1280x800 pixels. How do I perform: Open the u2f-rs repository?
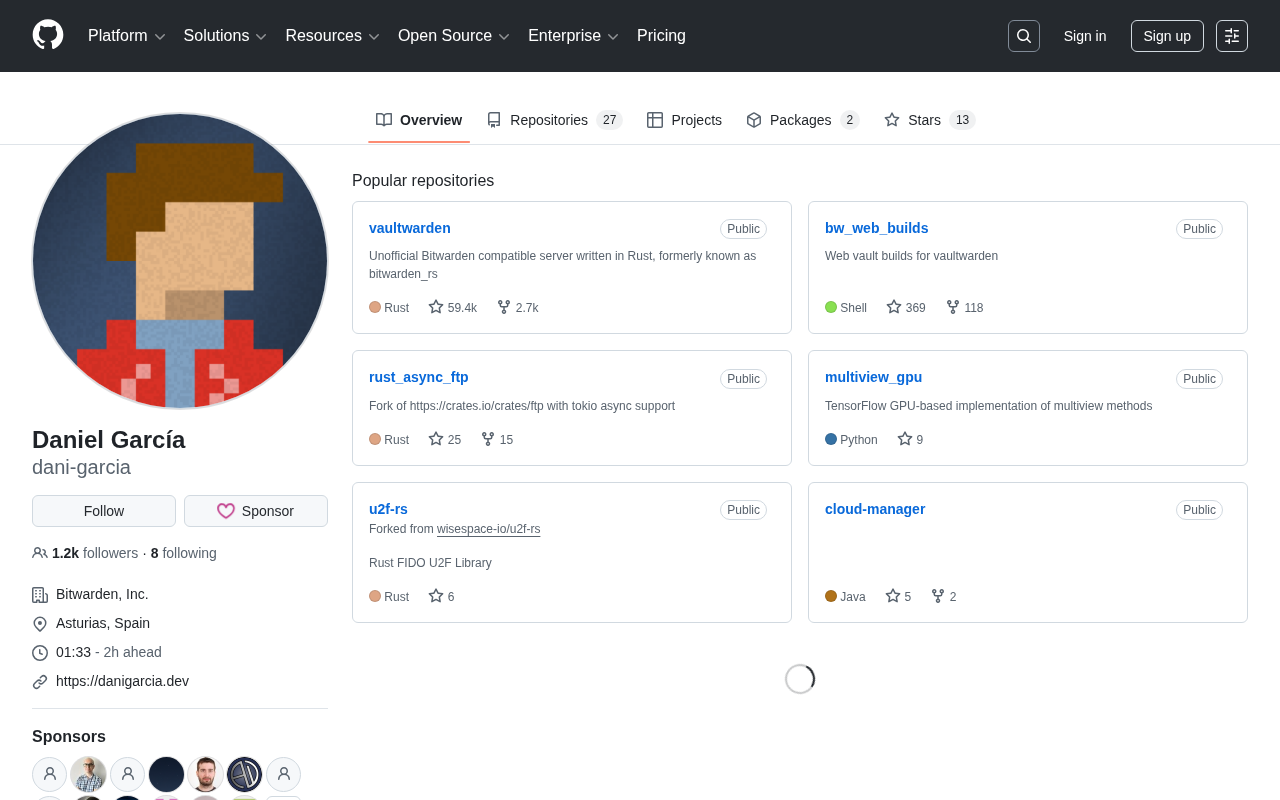click(x=388, y=509)
